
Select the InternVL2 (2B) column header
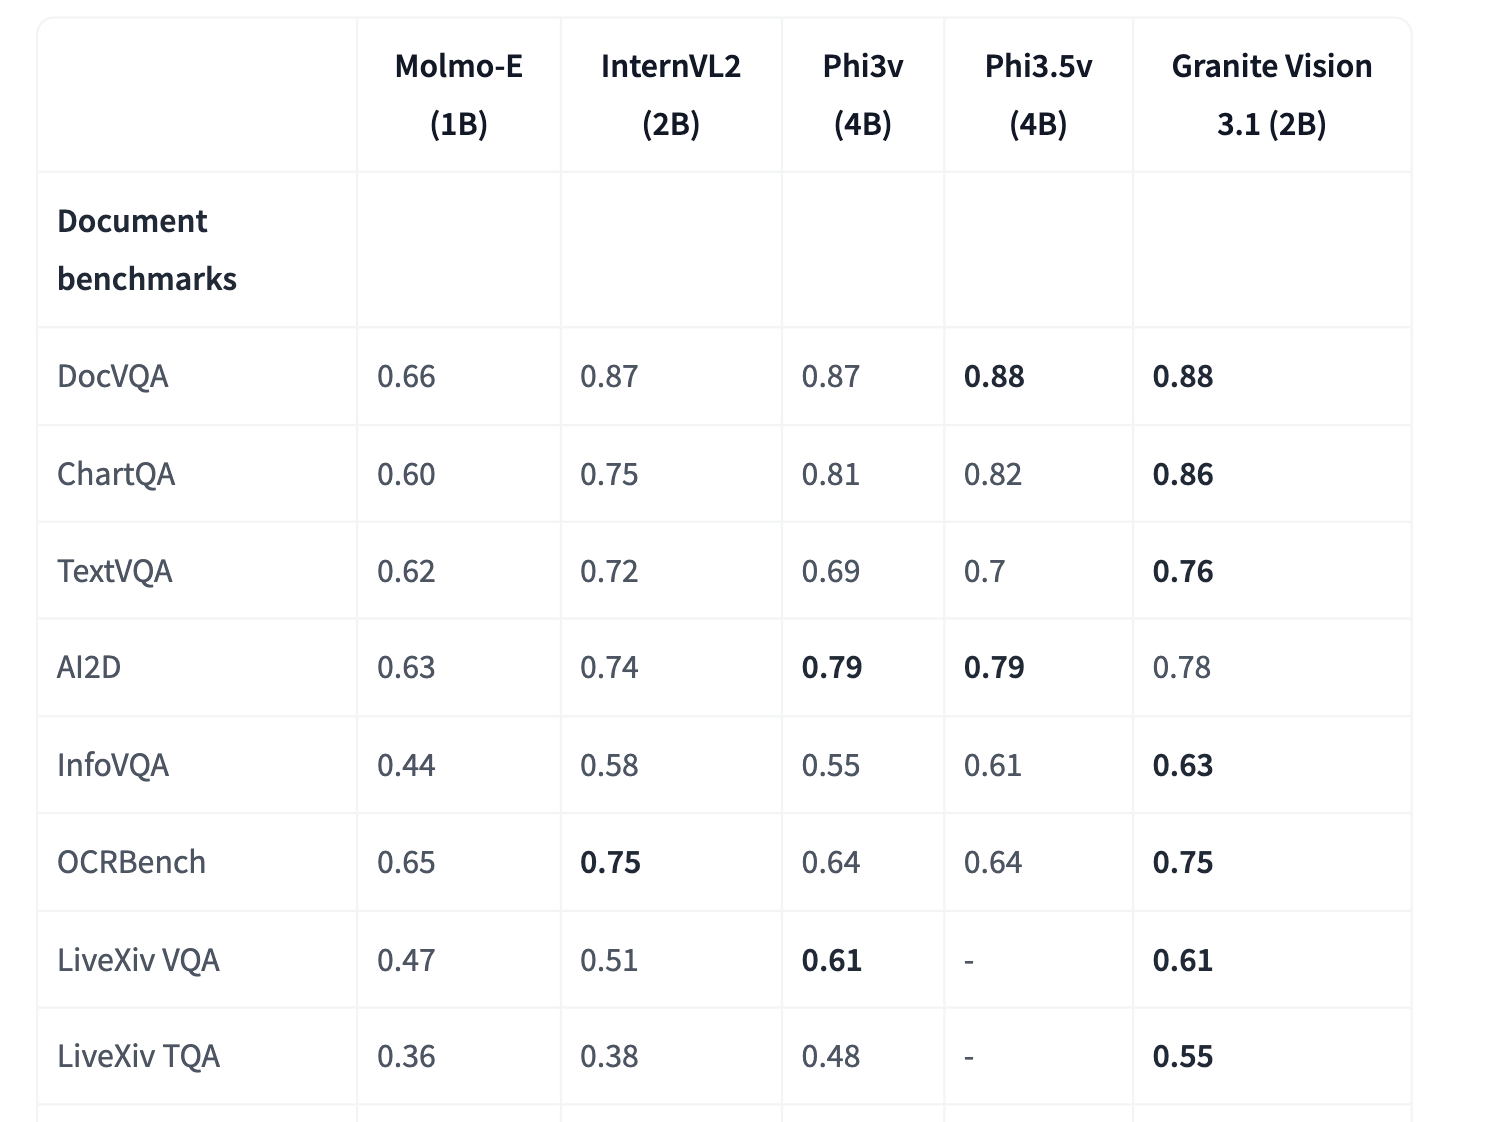point(670,95)
